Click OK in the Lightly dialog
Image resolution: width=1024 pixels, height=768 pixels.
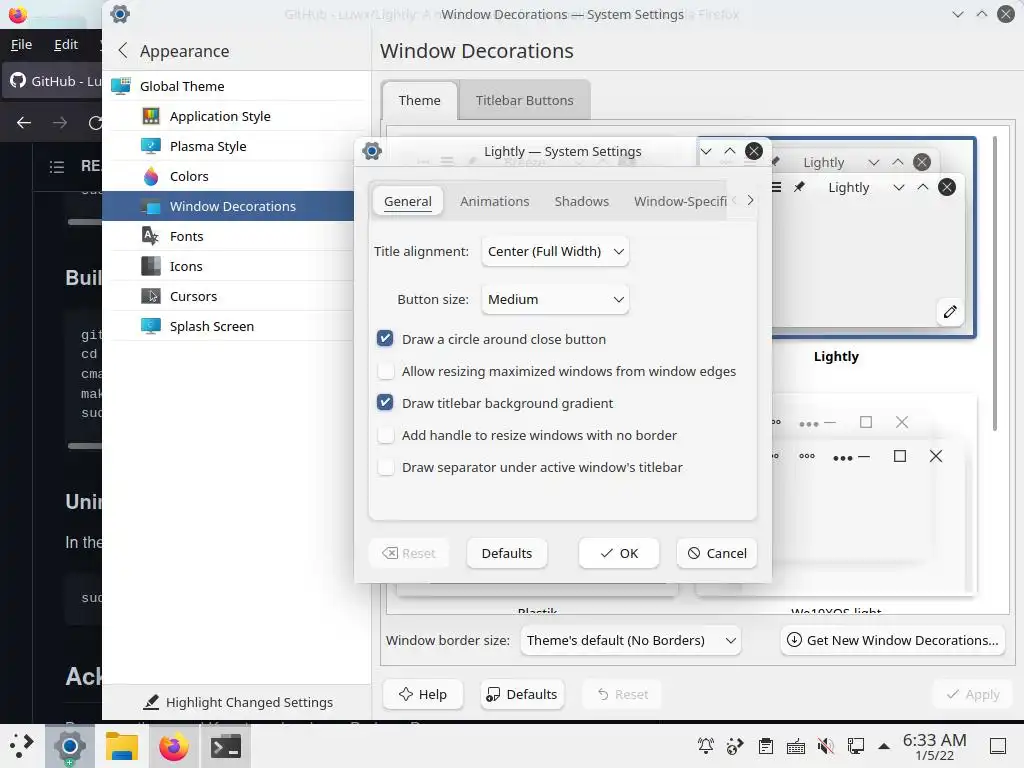coord(618,553)
